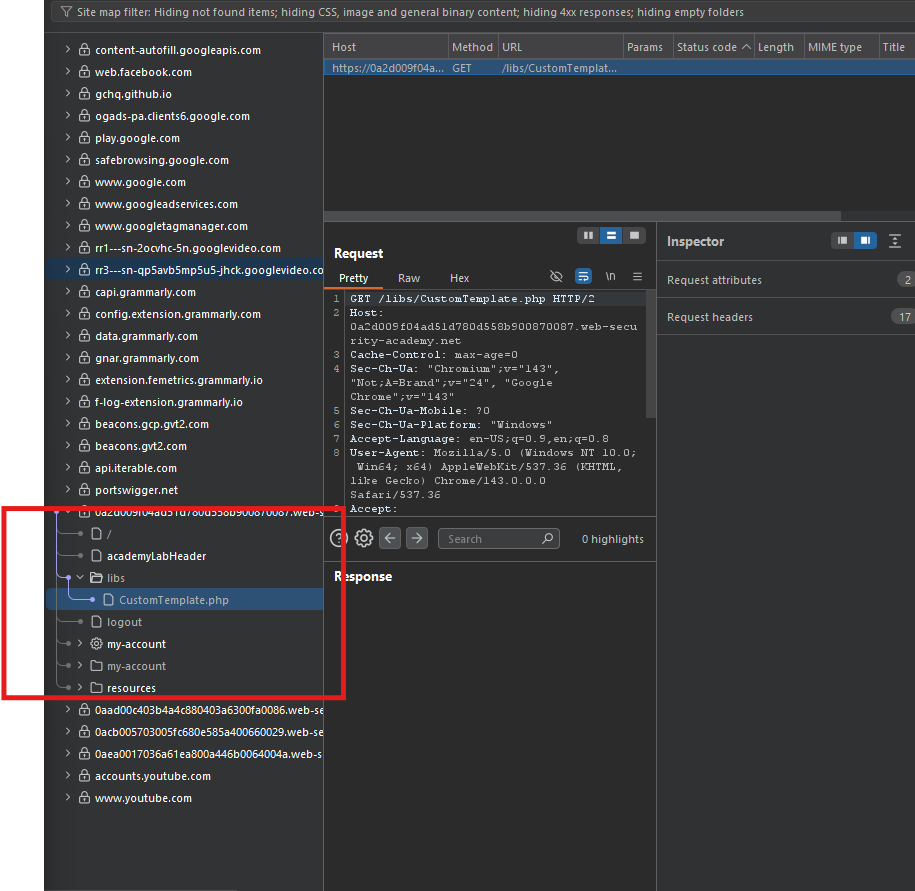Click the file icon beside logout
The height and width of the screenshot is (891, 915).
click(x=96, y=621)
